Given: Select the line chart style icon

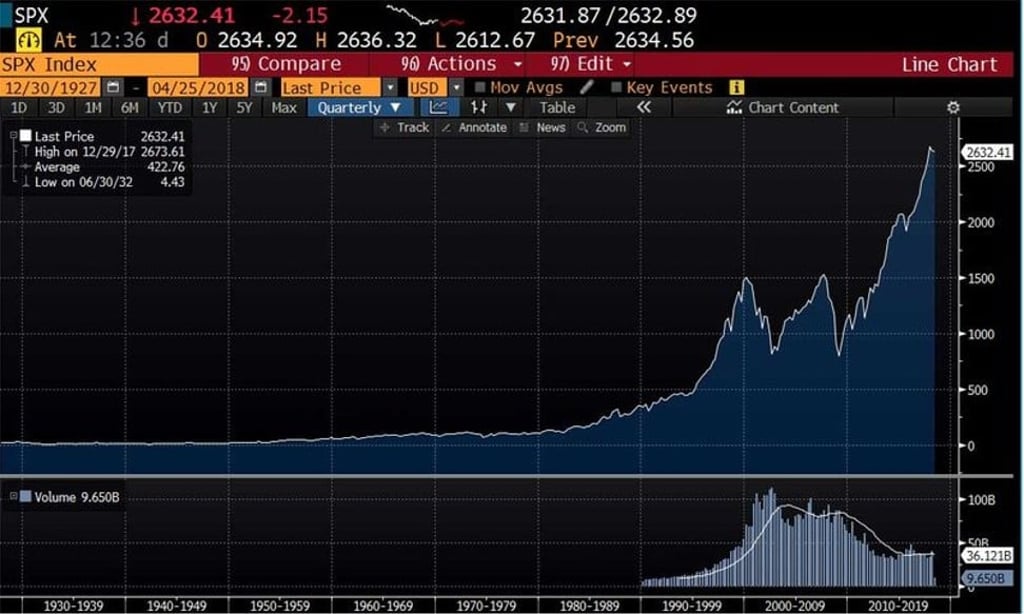Looking at the screenshot, I should [440, 107].
